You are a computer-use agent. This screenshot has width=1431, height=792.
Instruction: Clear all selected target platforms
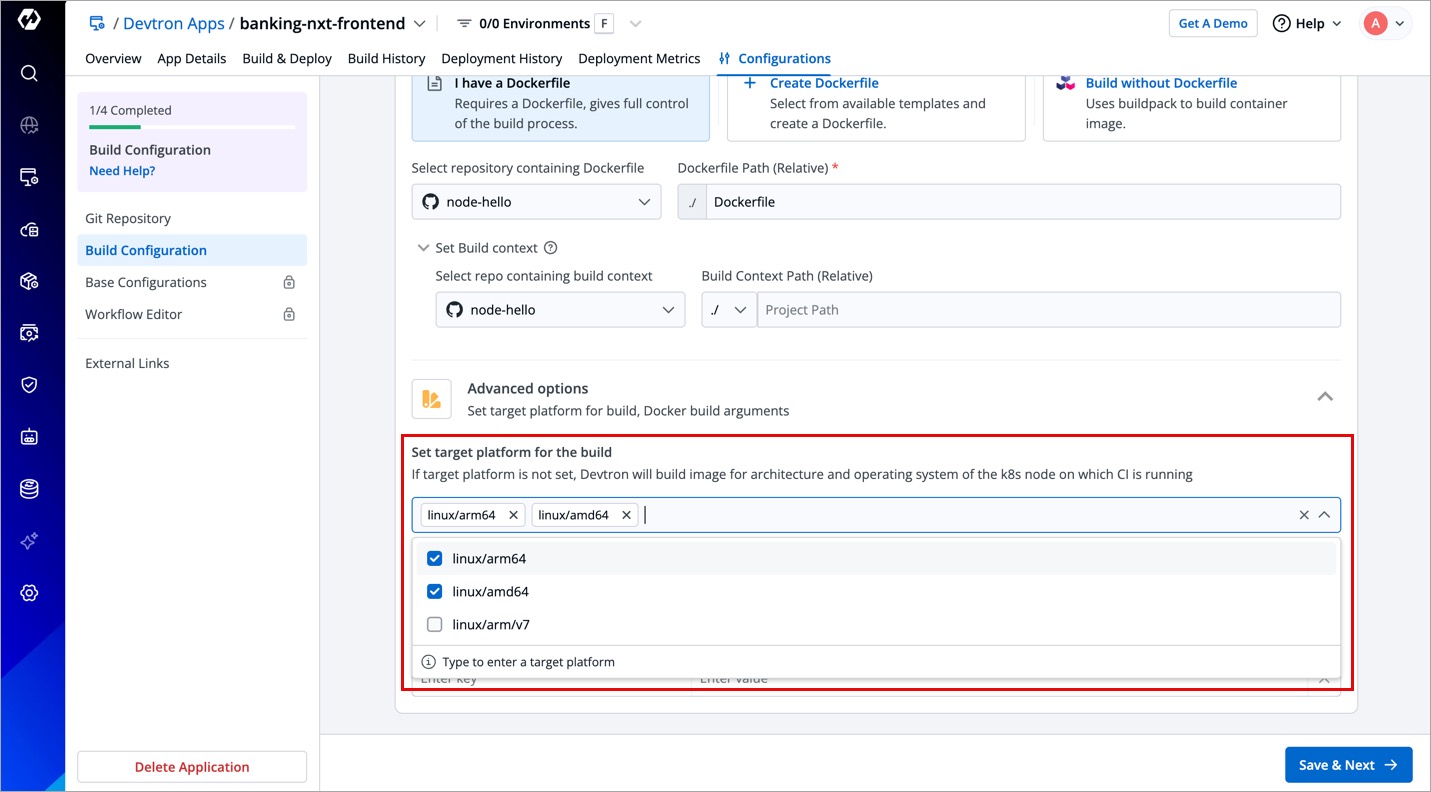(x=1303, y=515)
